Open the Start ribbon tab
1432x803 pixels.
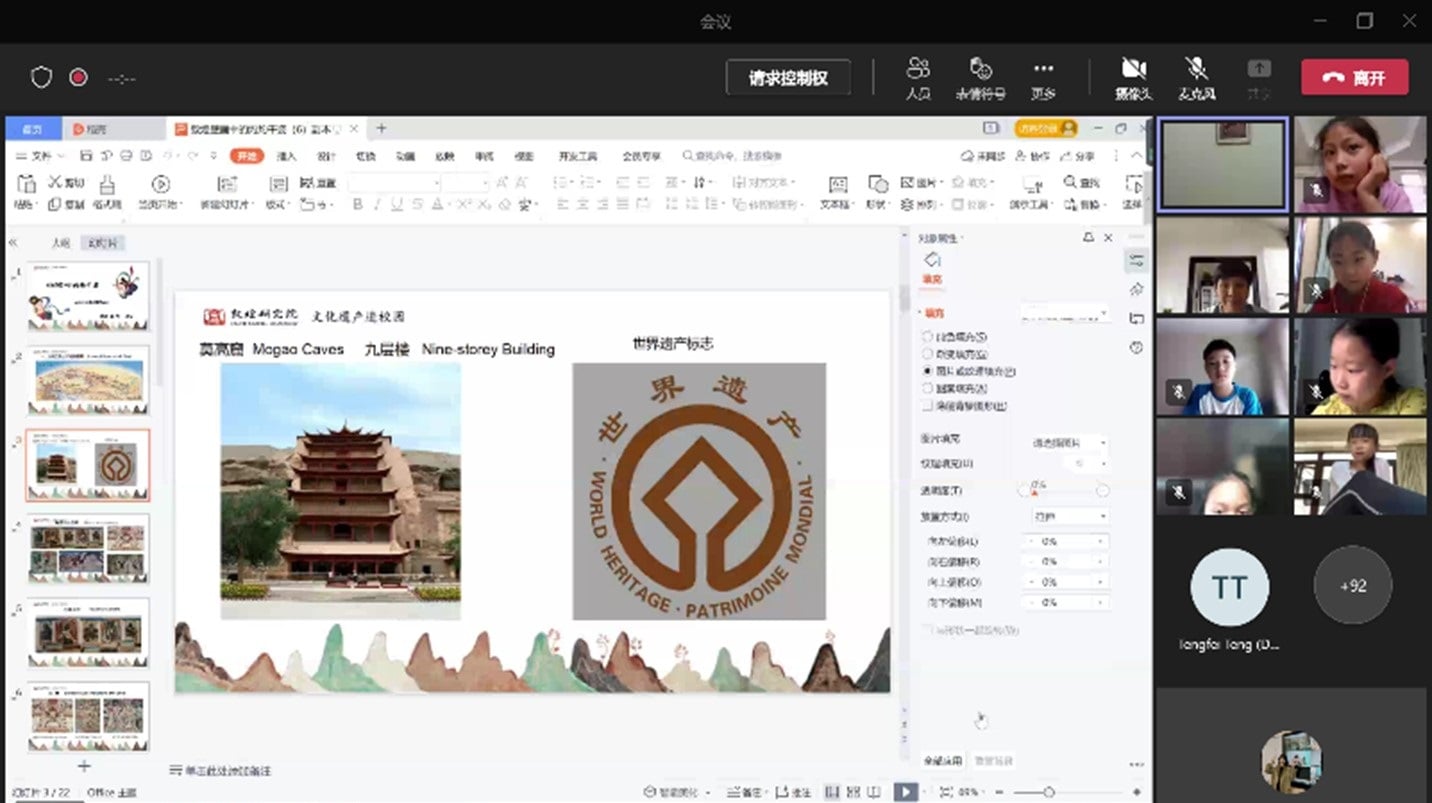[x=246, y=156]
